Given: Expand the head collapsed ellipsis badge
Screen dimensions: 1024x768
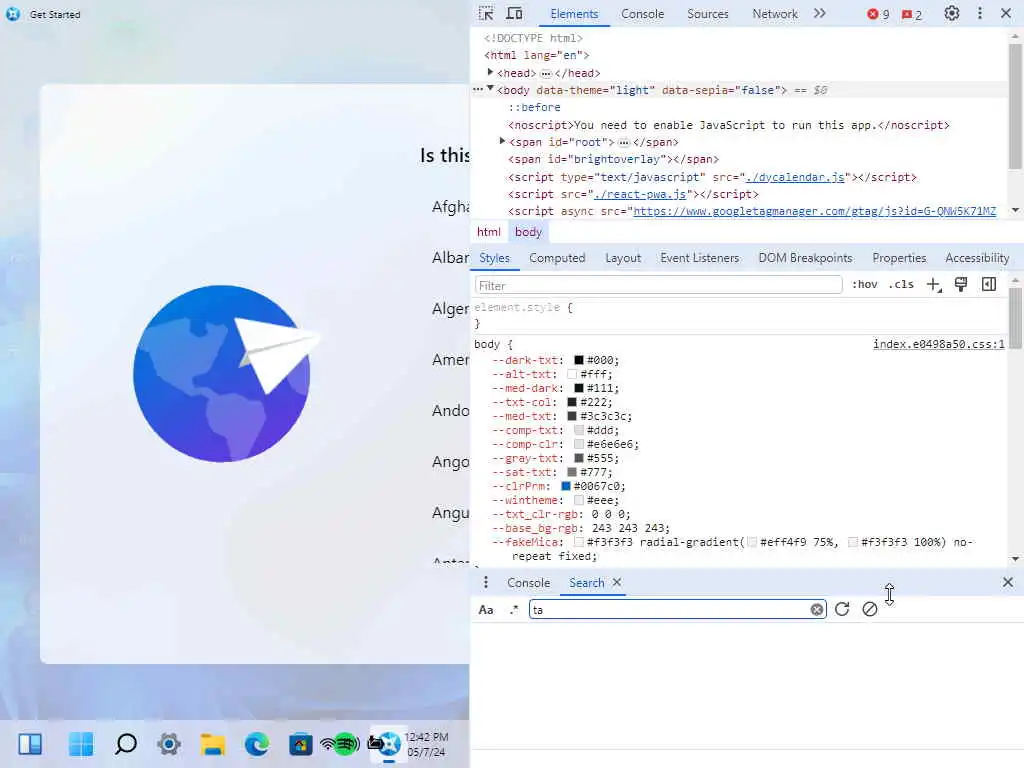Looking at the screenshot, I should [545, 74].
